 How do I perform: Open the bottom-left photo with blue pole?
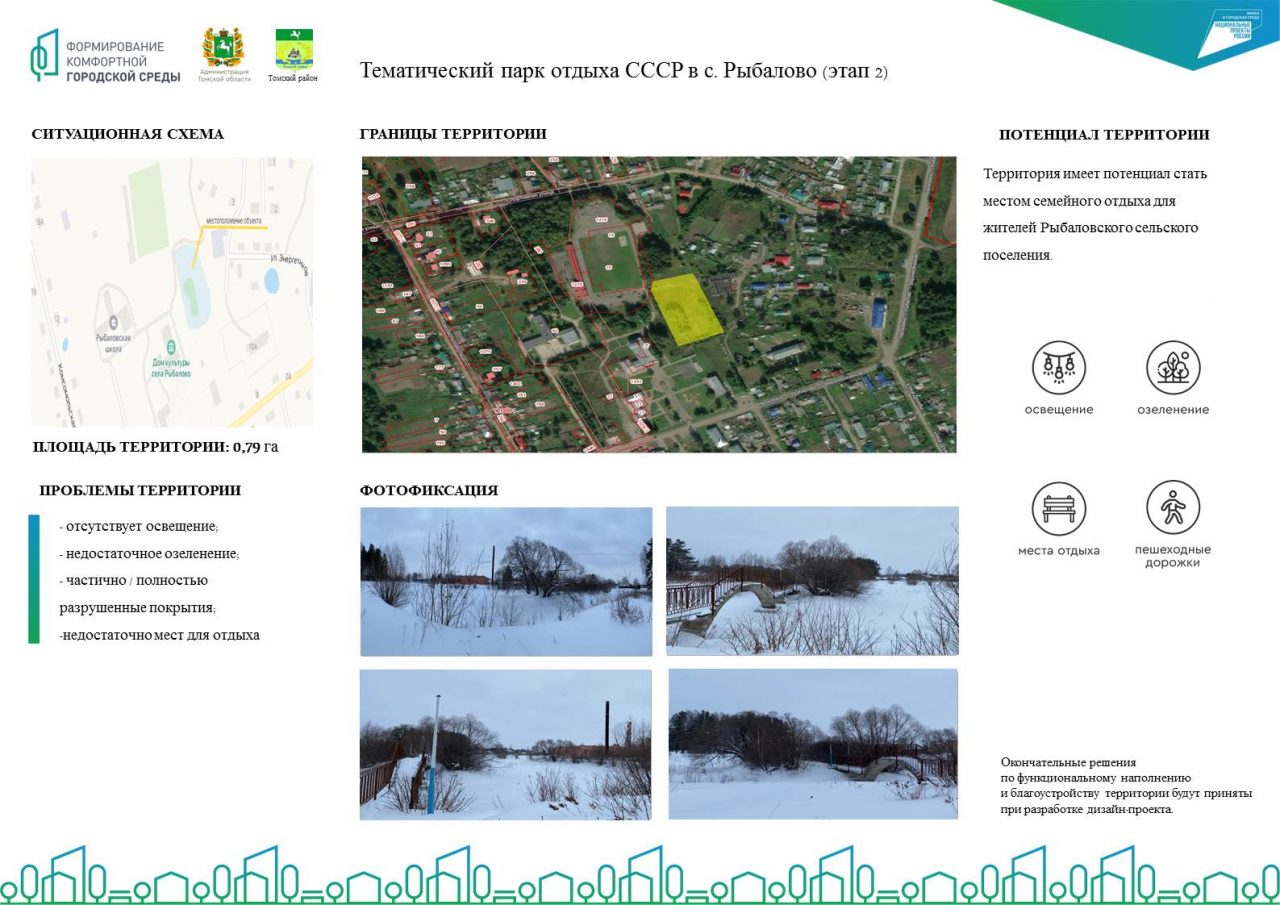coord(505,745)
